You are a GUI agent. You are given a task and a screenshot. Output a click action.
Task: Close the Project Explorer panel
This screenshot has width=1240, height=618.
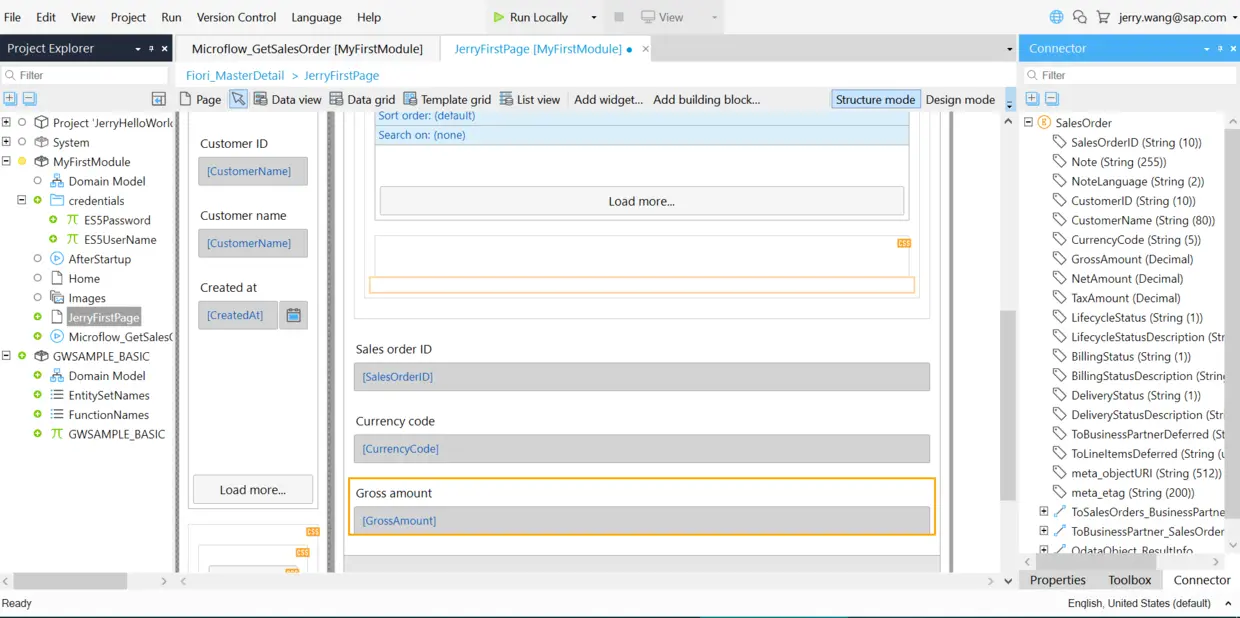(164, 48)
